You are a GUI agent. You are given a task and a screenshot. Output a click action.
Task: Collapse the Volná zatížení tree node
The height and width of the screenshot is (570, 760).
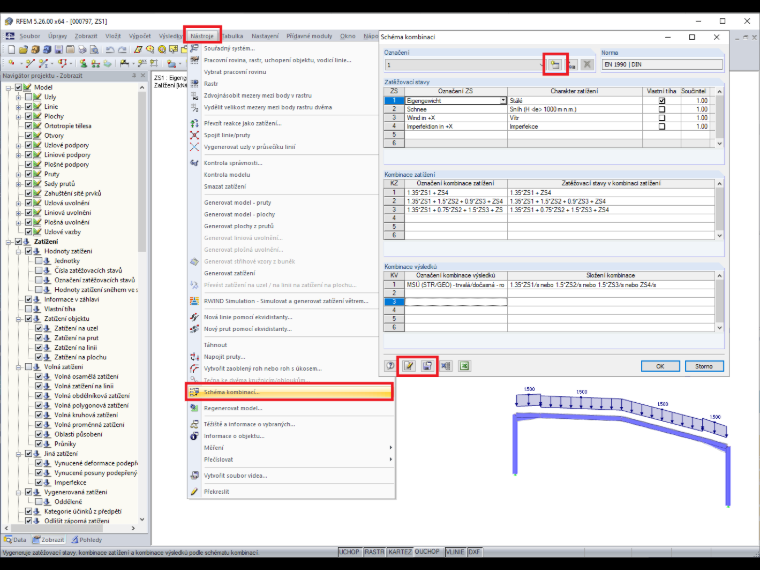click(x=18, y=367)
